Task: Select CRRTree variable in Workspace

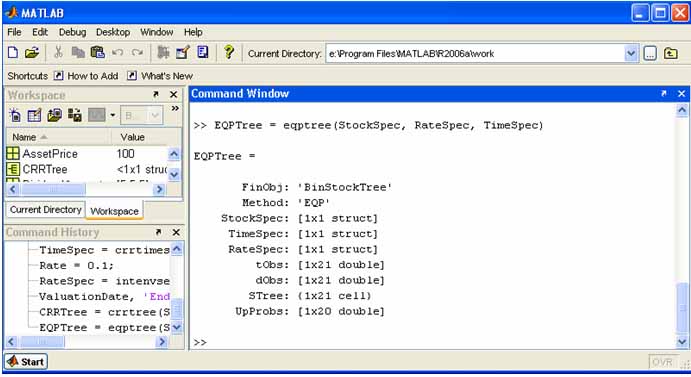Action: [x=86, y=169]
